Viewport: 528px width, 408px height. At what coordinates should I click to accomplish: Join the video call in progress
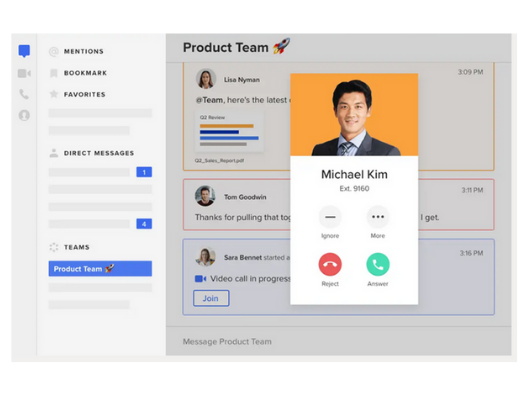pyautogui.click(x=211, y=298)
